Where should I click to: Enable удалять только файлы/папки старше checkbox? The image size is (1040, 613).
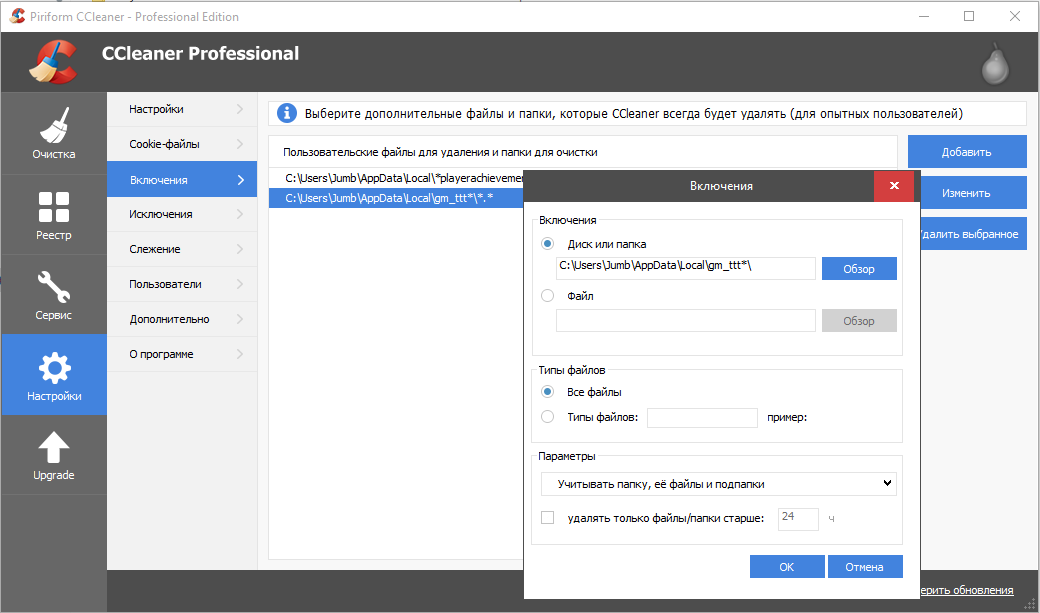point(547,518)
